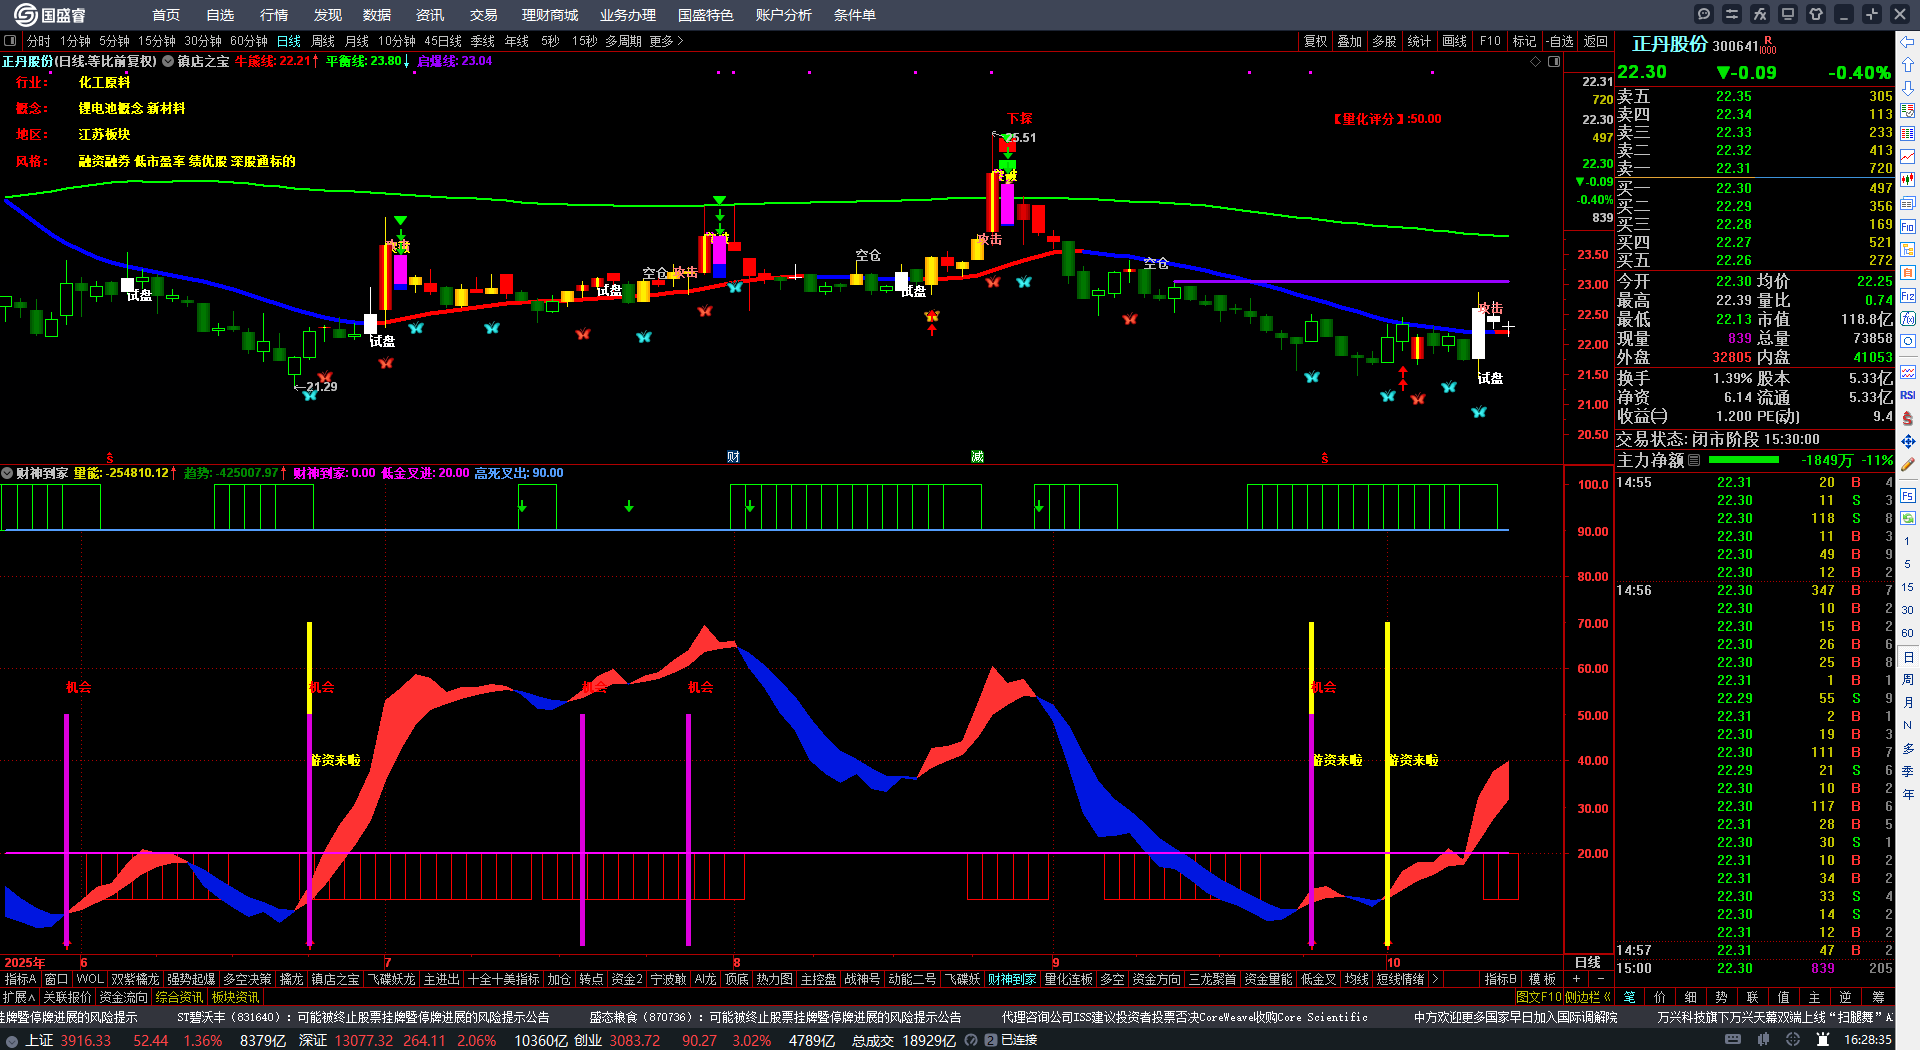Click the list icon beside 主力净额
Screen dimensions: 1920x1050
point(1694,460)
